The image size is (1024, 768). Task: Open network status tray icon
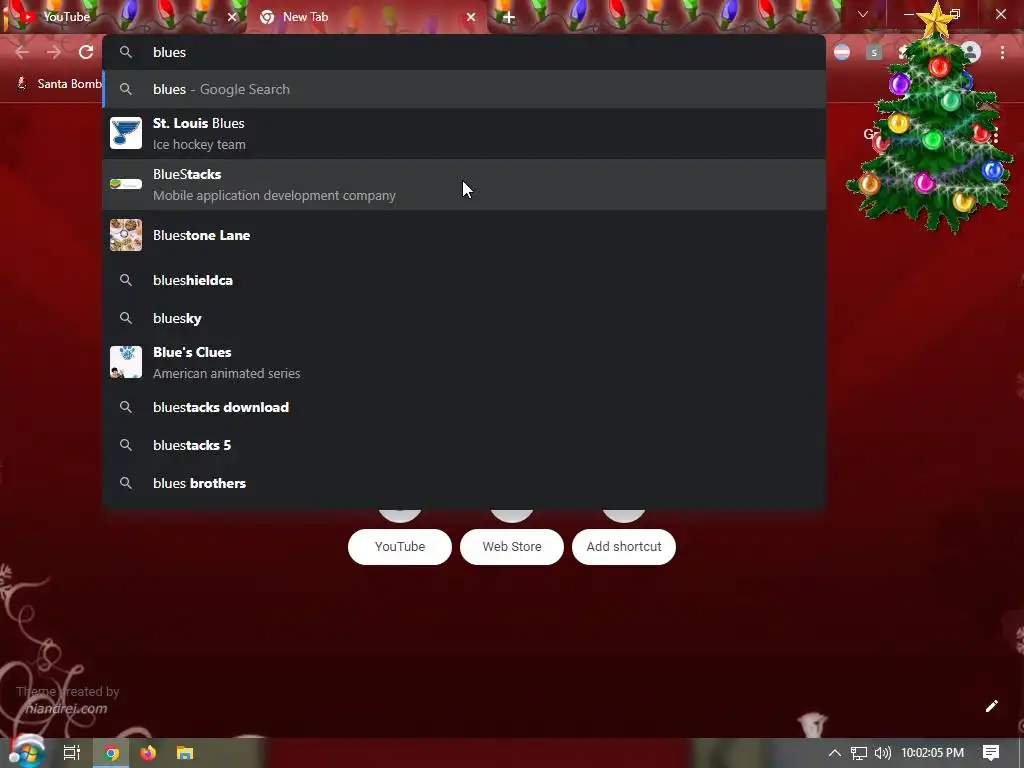pyautogui.click(x=859, y=753)
